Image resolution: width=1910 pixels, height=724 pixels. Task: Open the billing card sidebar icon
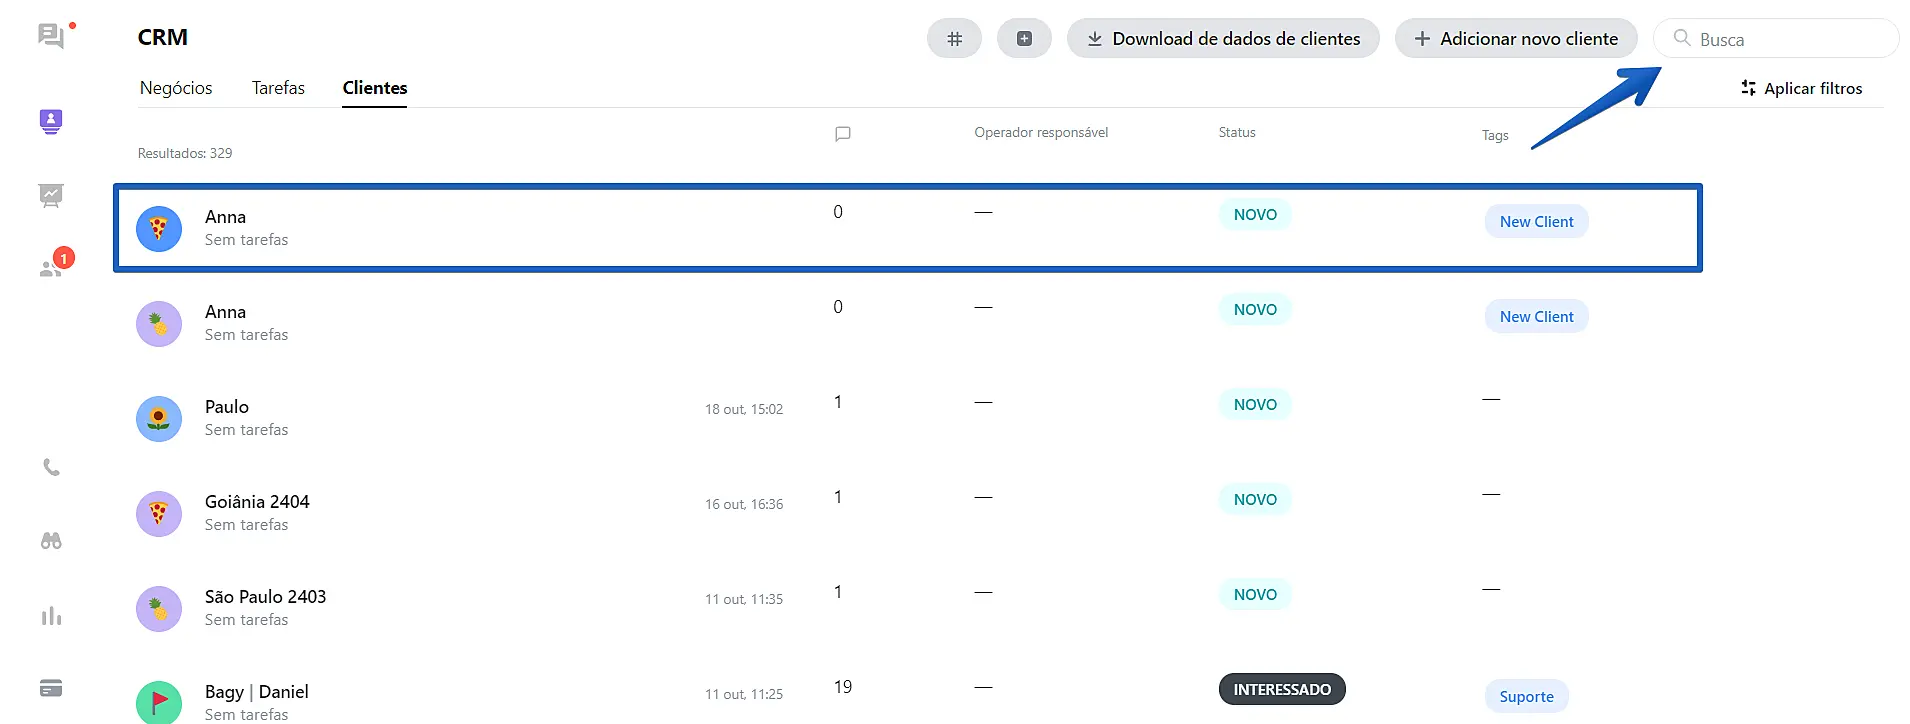51,688
